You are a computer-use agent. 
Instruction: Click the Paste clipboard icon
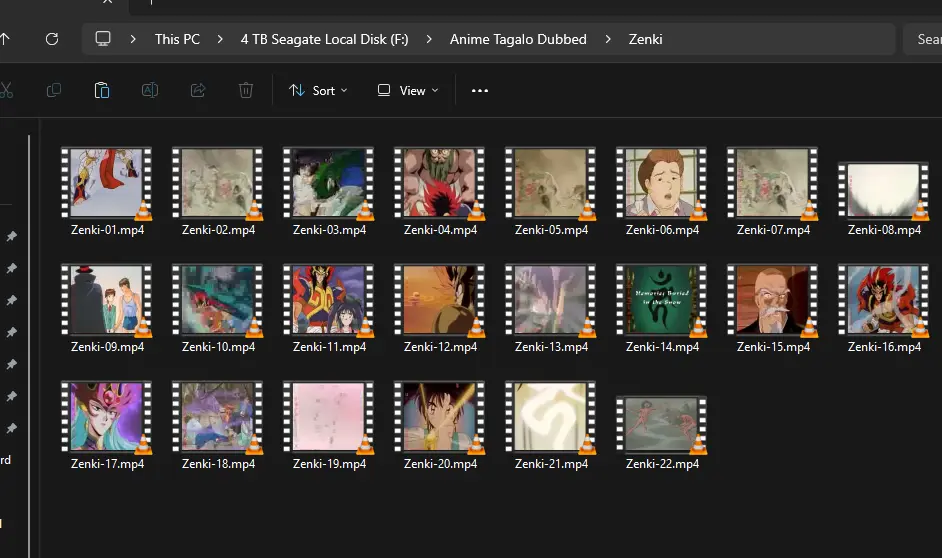point(102,90)
